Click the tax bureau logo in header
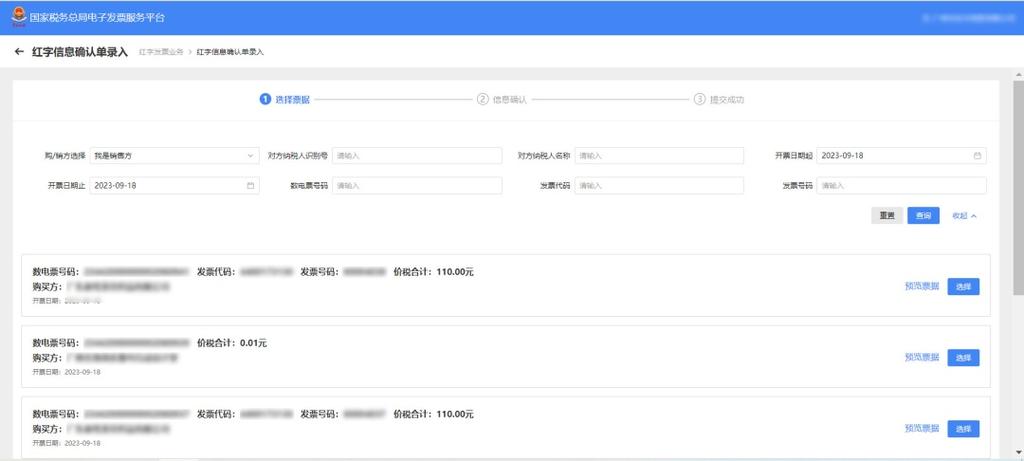 19,17
